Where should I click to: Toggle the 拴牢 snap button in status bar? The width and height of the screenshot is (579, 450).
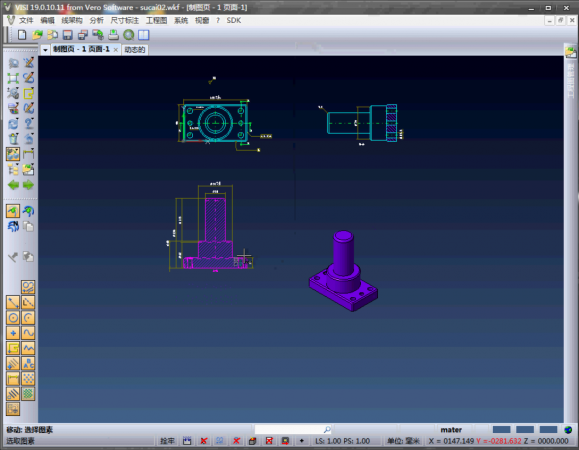167,441
